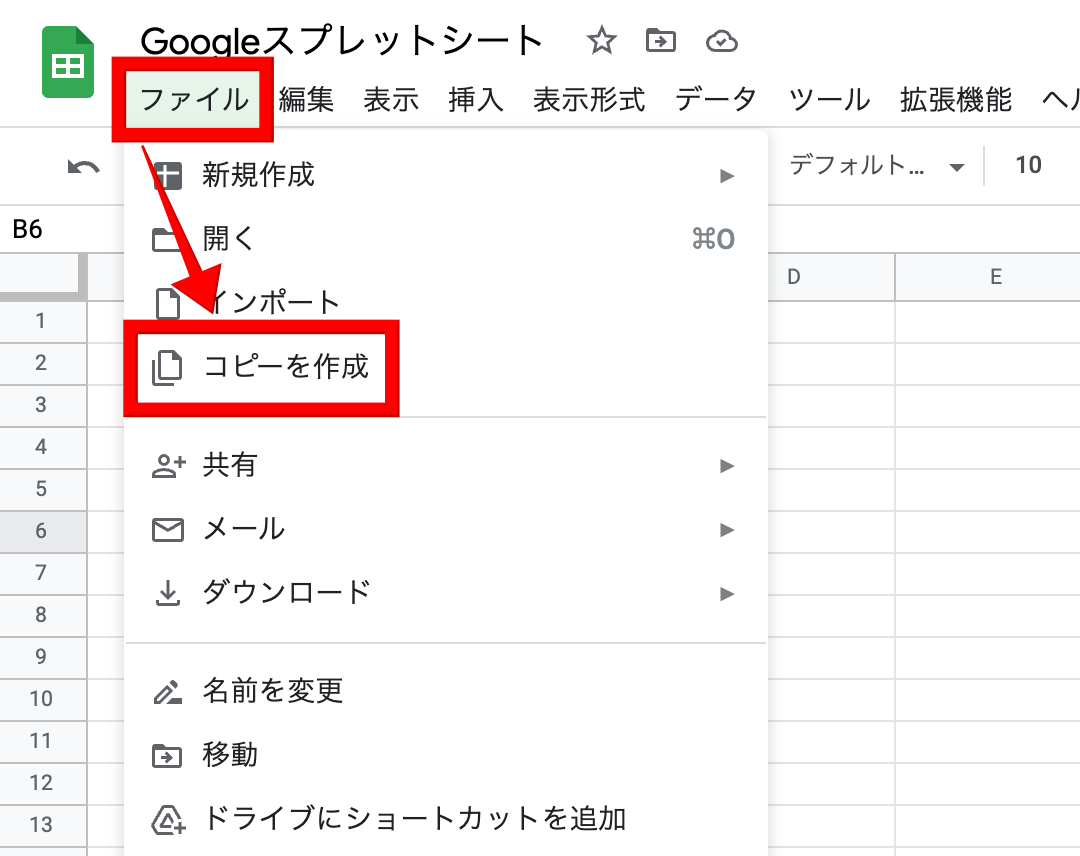Click the folder icon beside 開く
The image size is (1080, 856).
coord(167,240)
